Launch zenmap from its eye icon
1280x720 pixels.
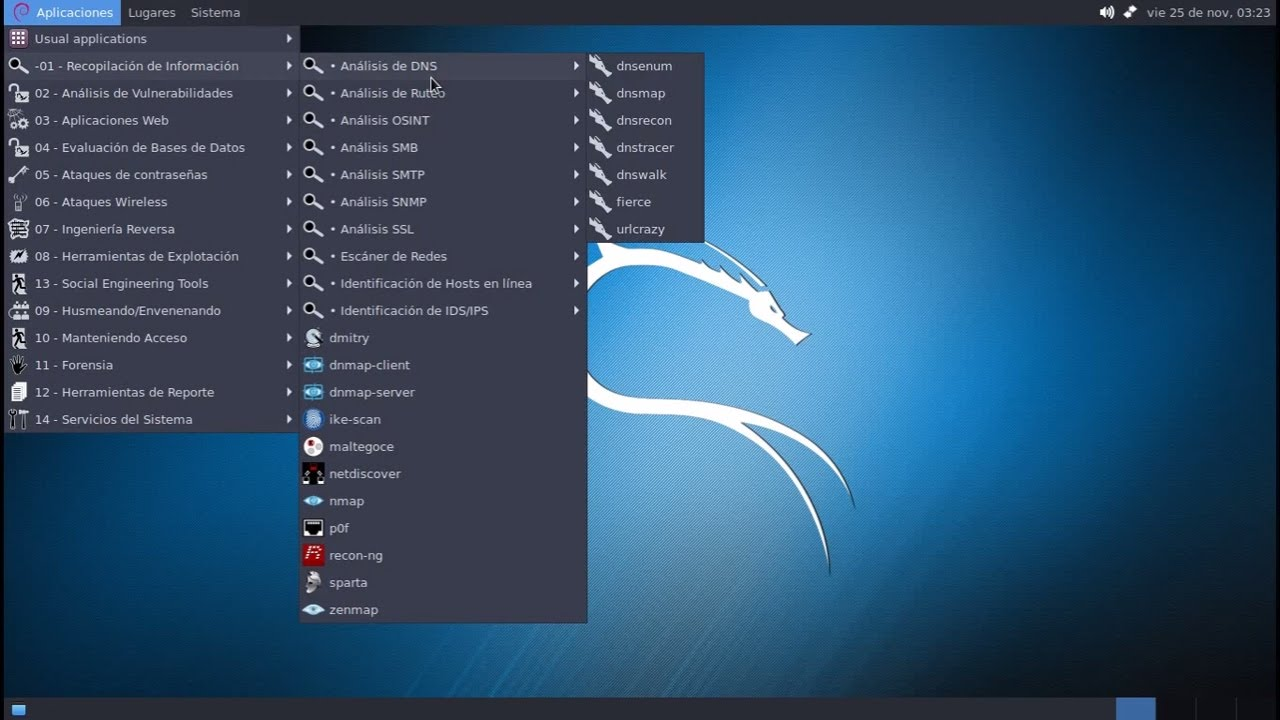pos(314,610)
